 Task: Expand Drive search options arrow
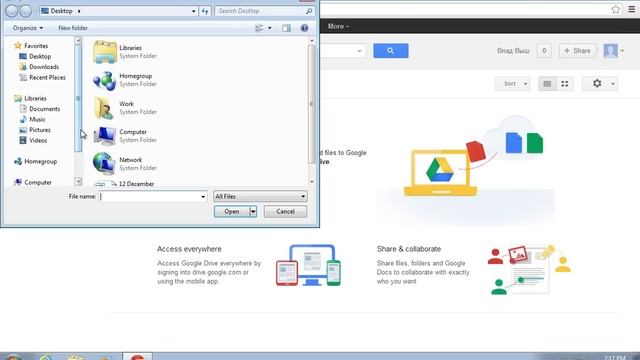359,51
